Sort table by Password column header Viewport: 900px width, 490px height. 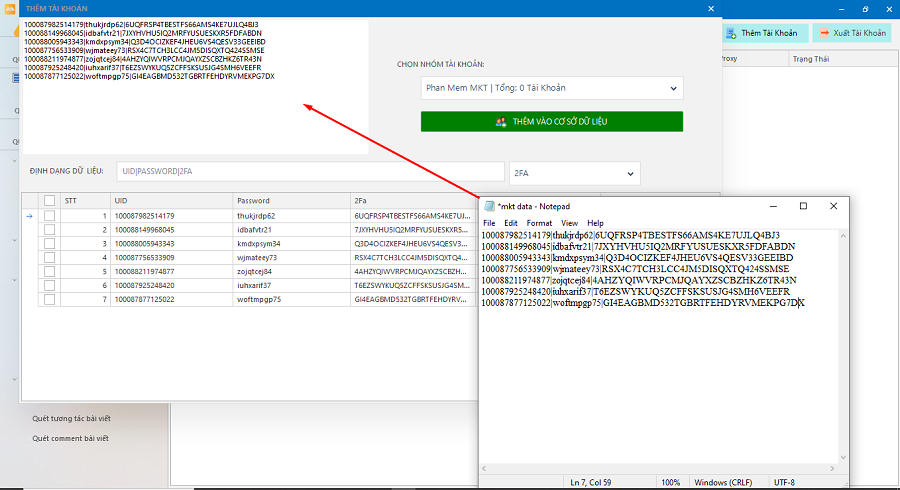click(x=290, y=200)
